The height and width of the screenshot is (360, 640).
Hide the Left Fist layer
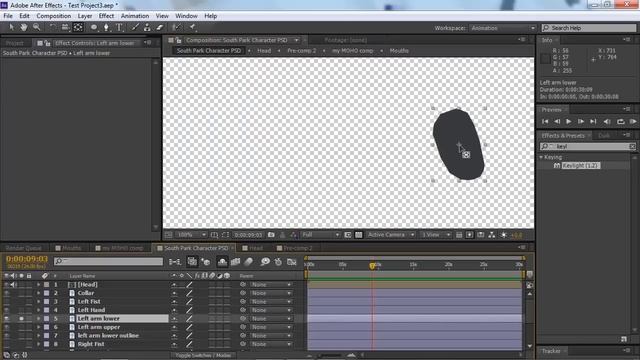[x=7, y=302]
